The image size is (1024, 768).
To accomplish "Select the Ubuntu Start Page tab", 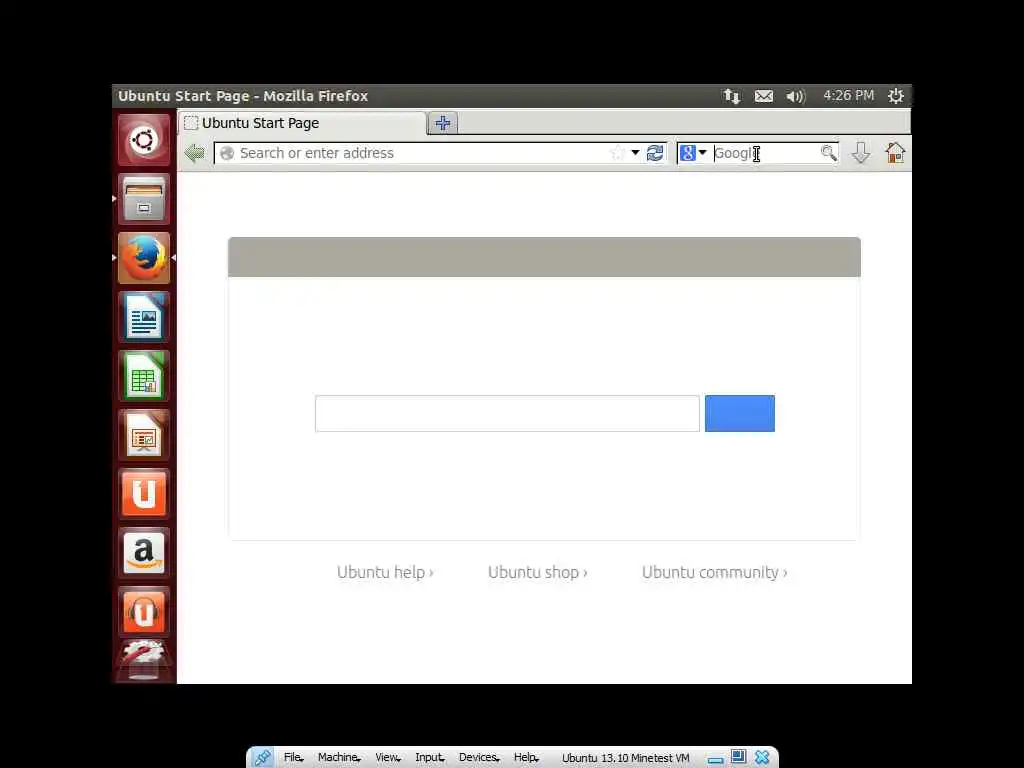I will click(302, 123).
